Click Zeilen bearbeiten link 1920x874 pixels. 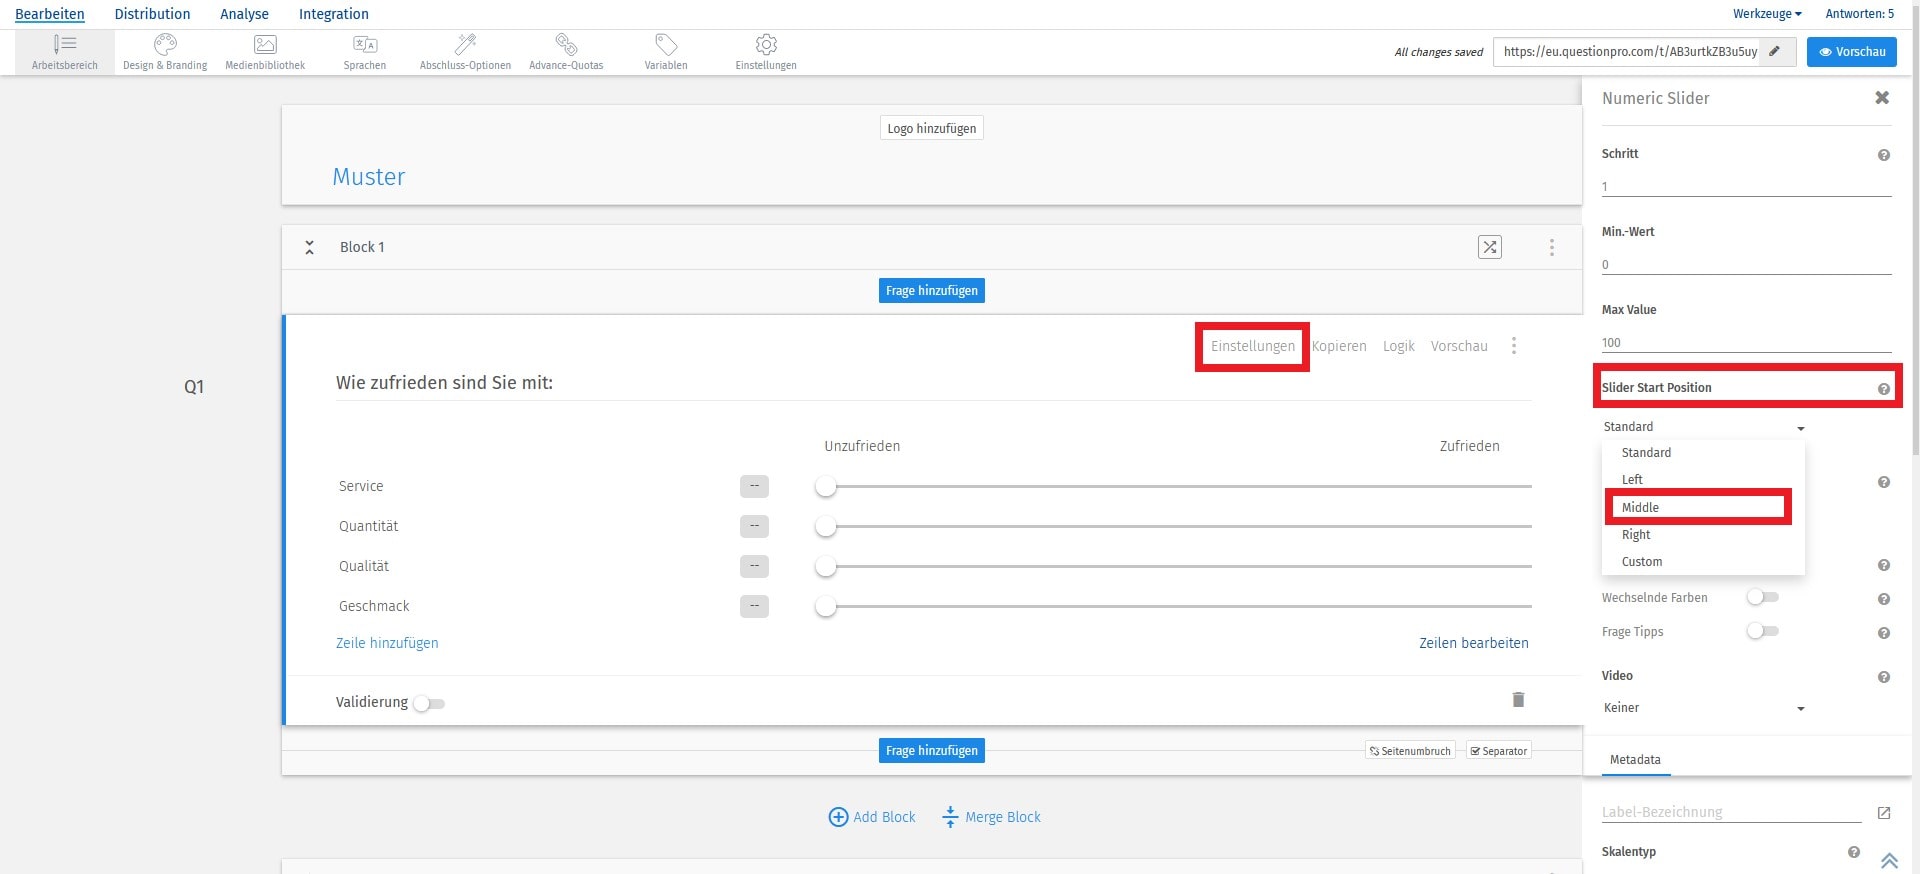[1474, 643]
